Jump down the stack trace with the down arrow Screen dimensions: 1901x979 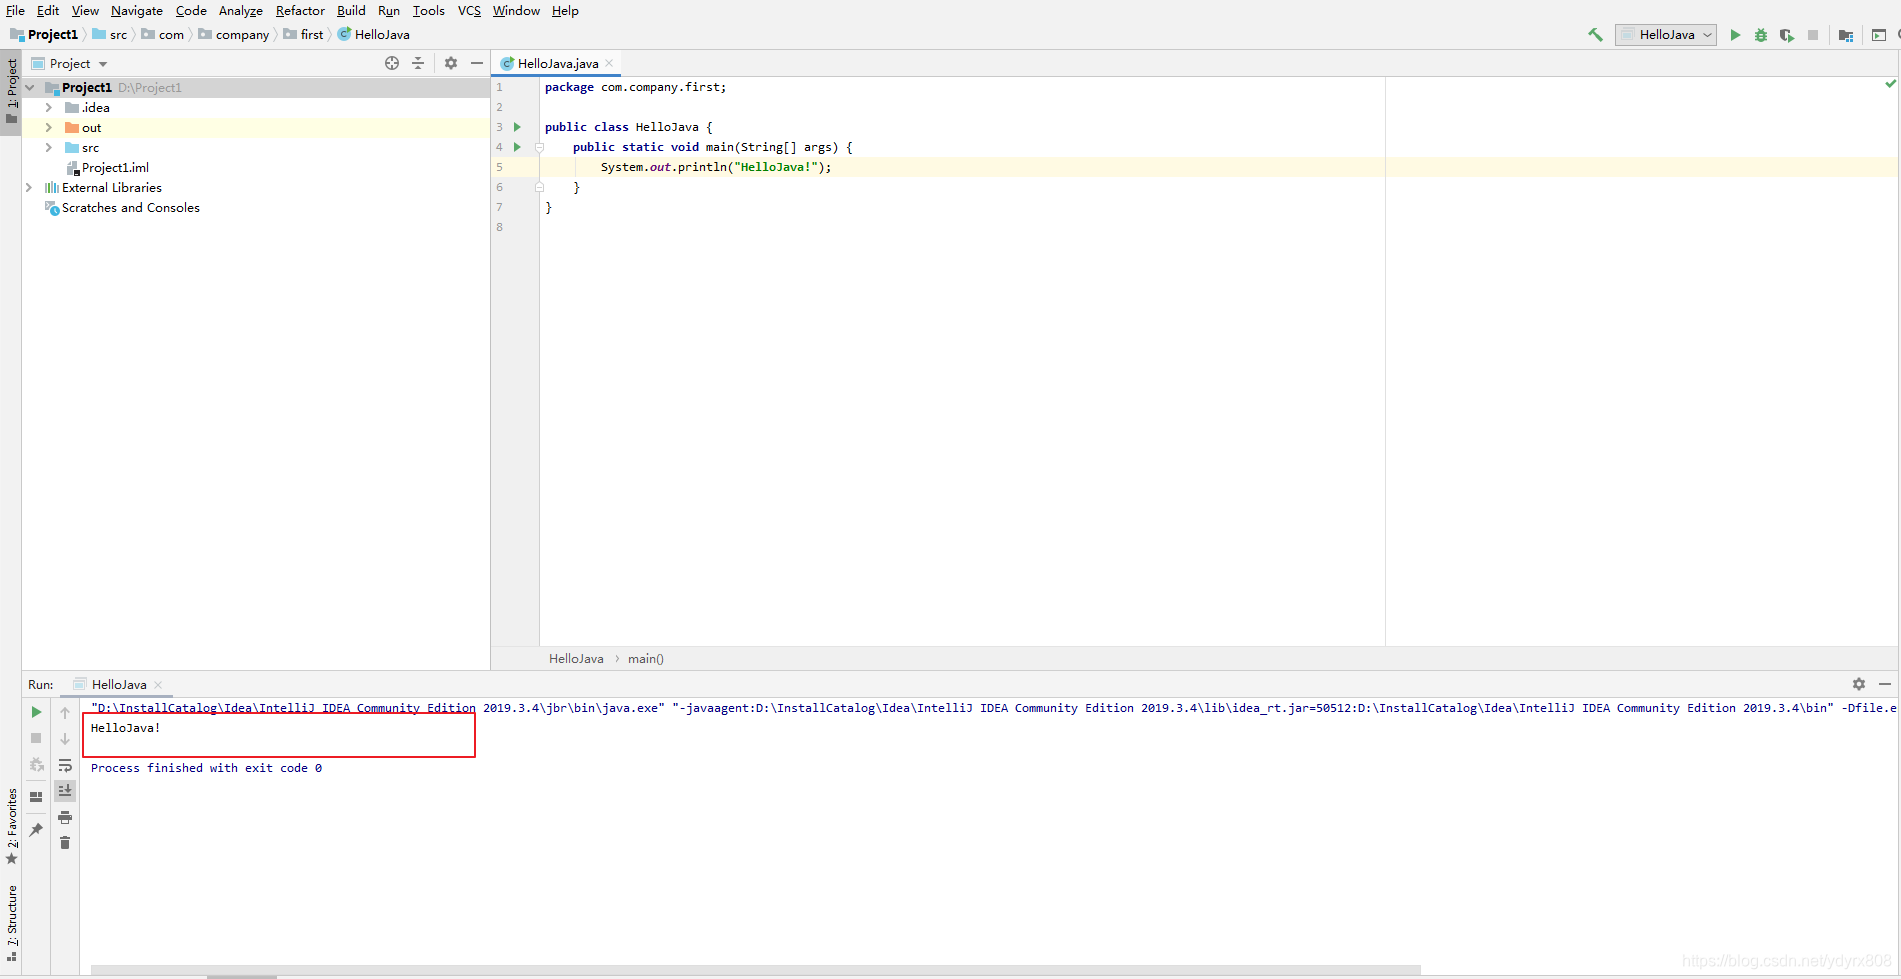(x=65, y=738)
